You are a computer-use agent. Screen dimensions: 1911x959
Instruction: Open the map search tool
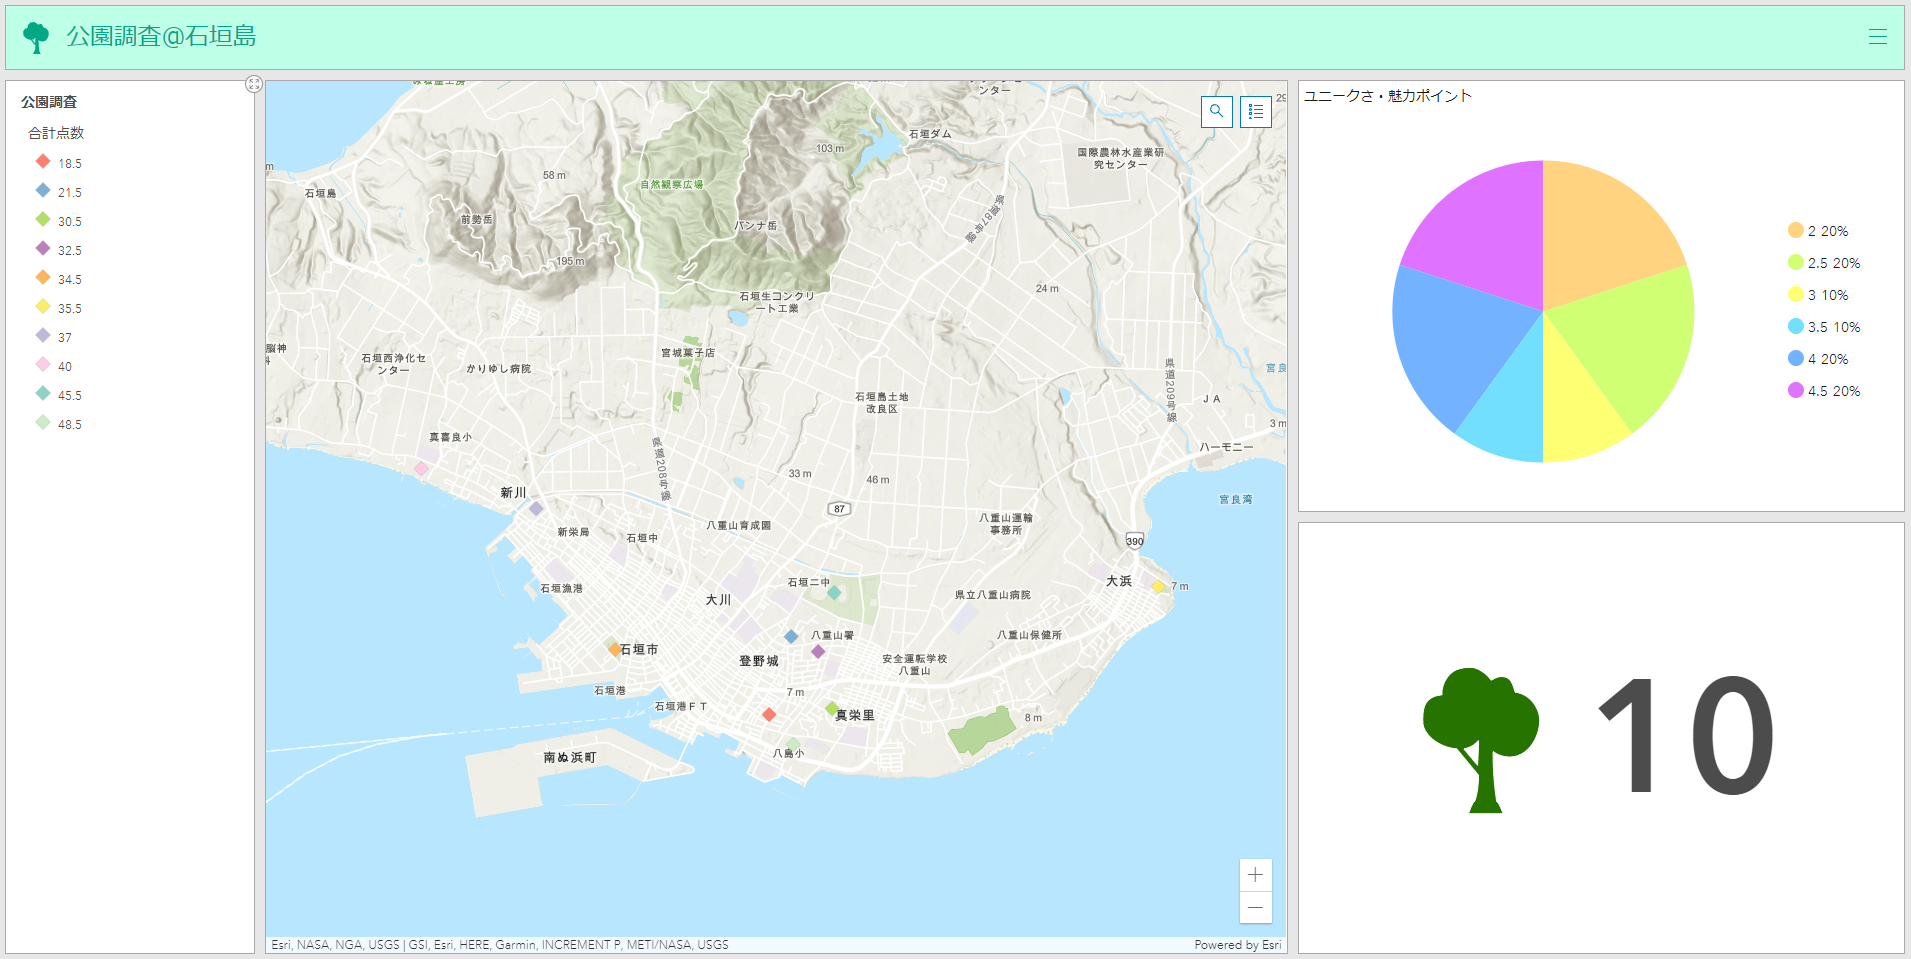1216,112
